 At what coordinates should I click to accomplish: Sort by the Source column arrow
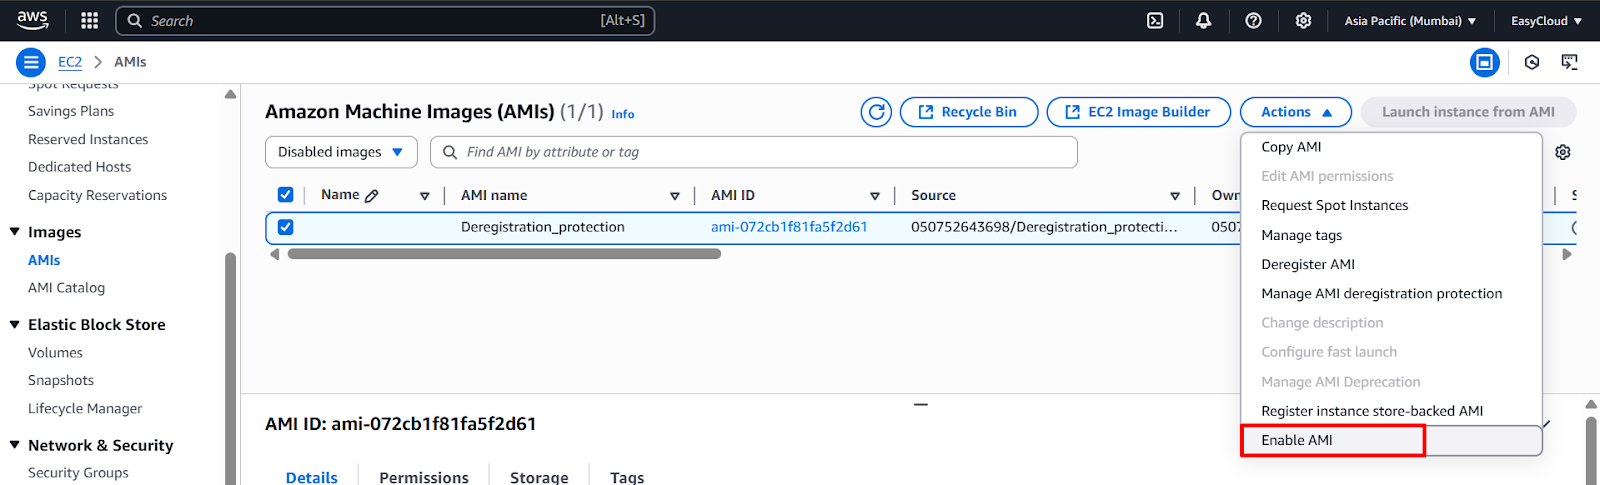pos(1175,196)
